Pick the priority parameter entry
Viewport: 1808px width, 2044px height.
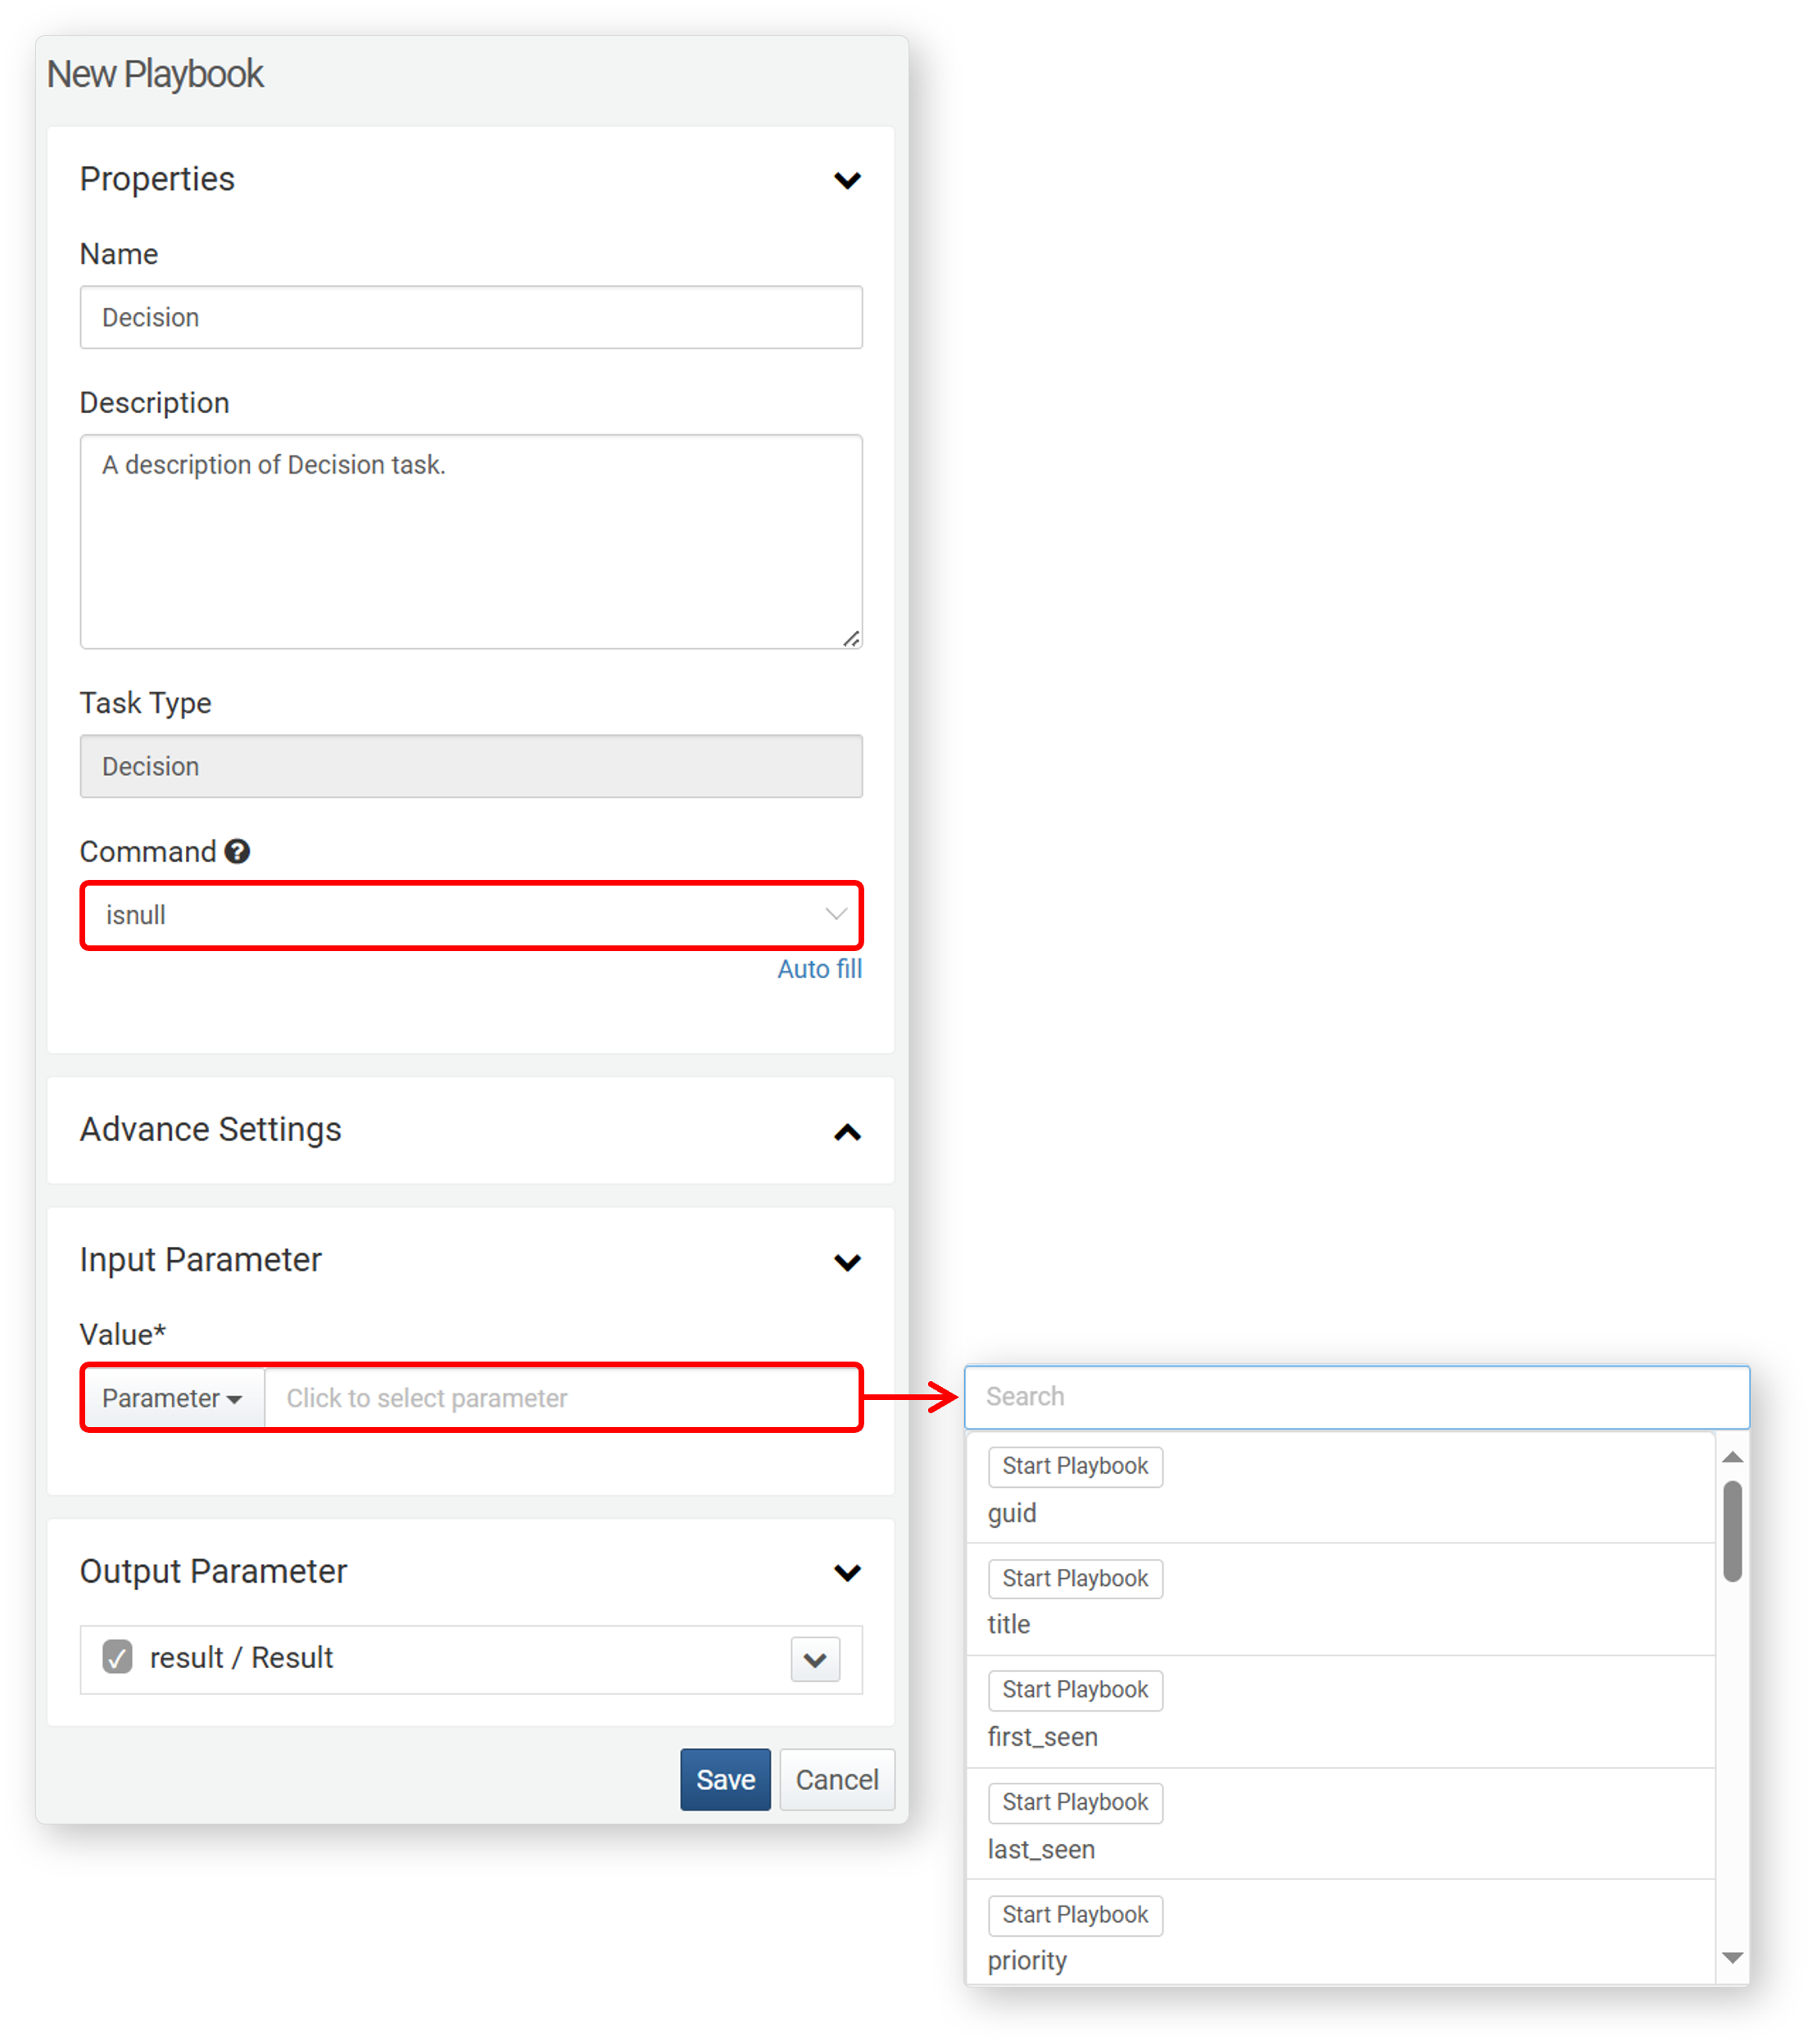1027,1960
